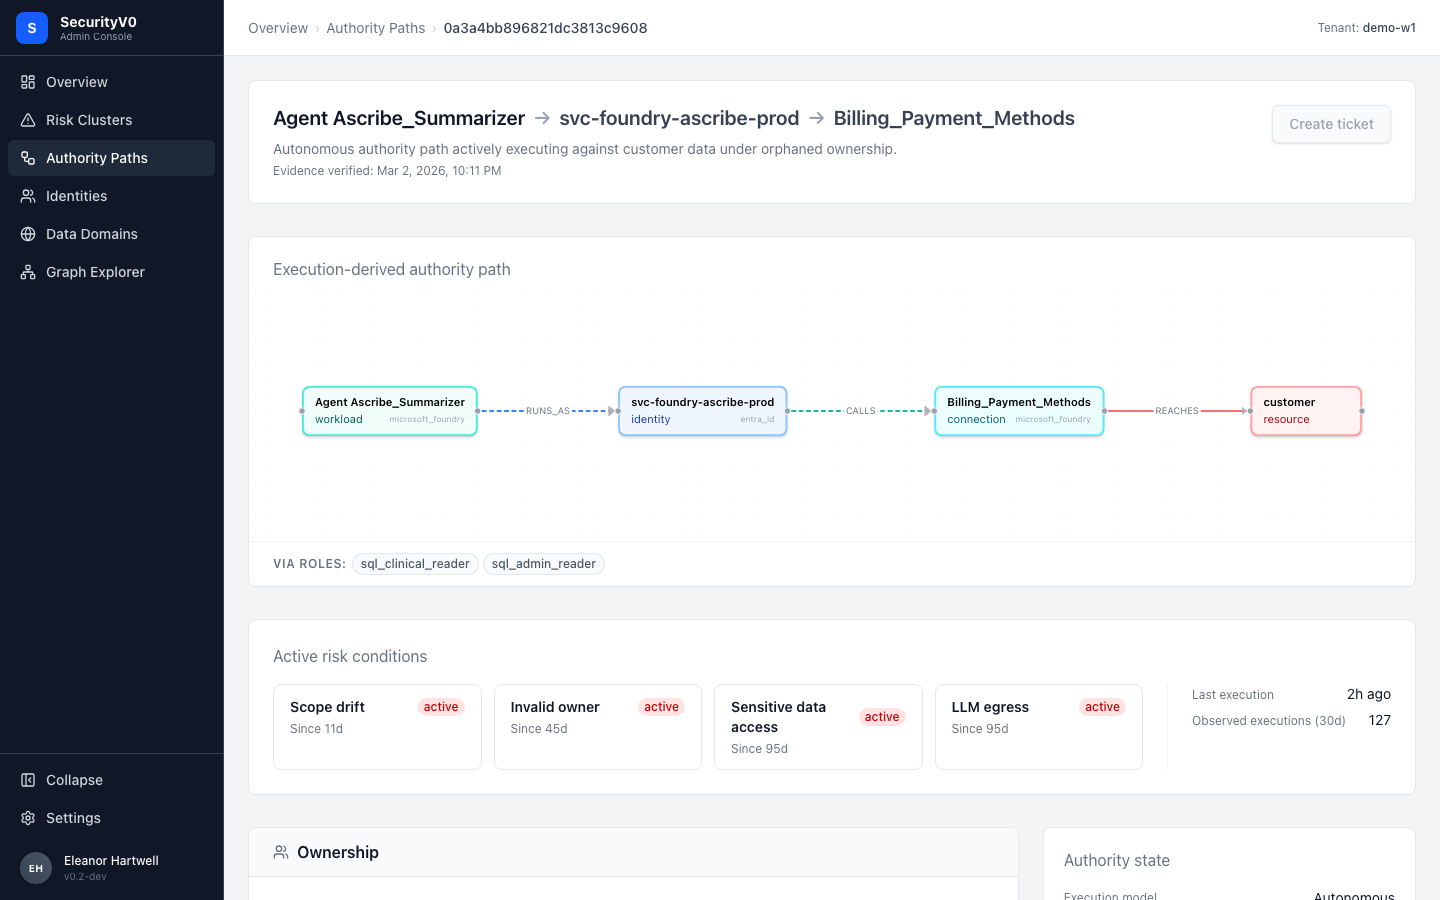This screenshot has width=1440, height=900.
Task: Click the EH user avatar
Action: click(x=36, y=868)
